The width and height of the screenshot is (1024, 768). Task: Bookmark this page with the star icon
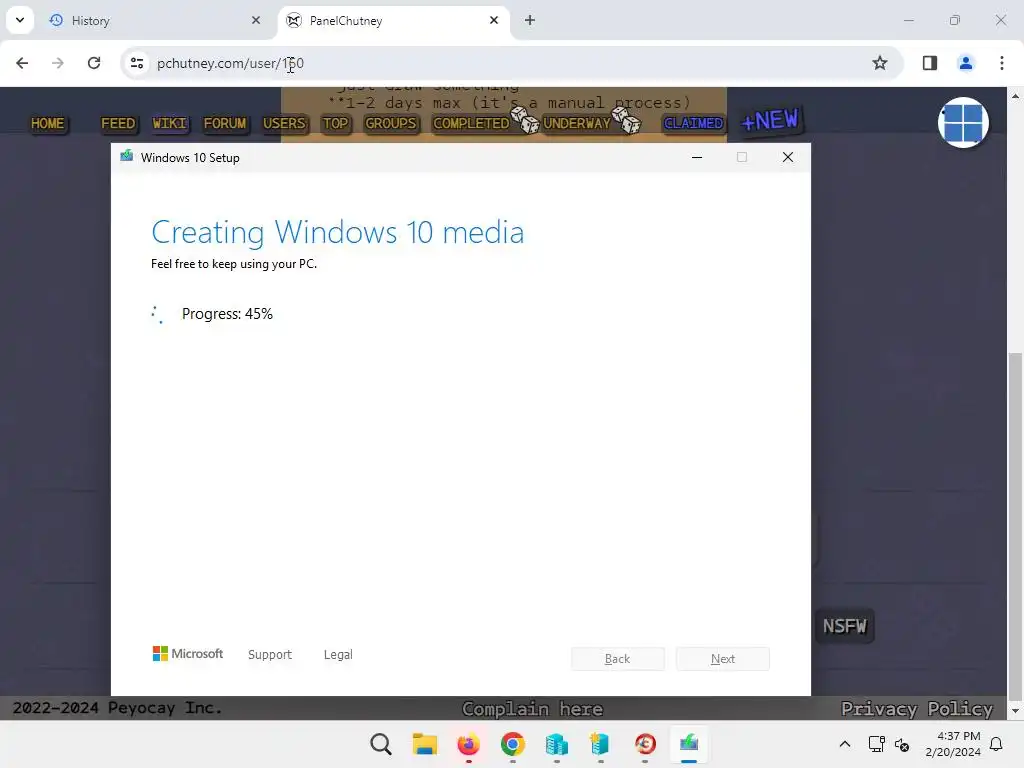[x=880, y=63]
